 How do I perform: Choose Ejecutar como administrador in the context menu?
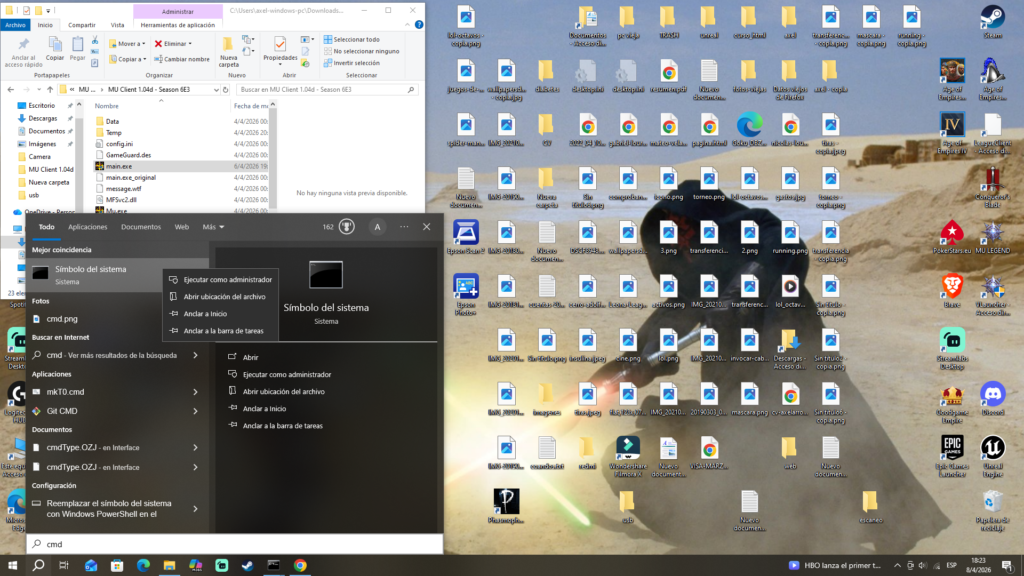[x=227, y=280]
